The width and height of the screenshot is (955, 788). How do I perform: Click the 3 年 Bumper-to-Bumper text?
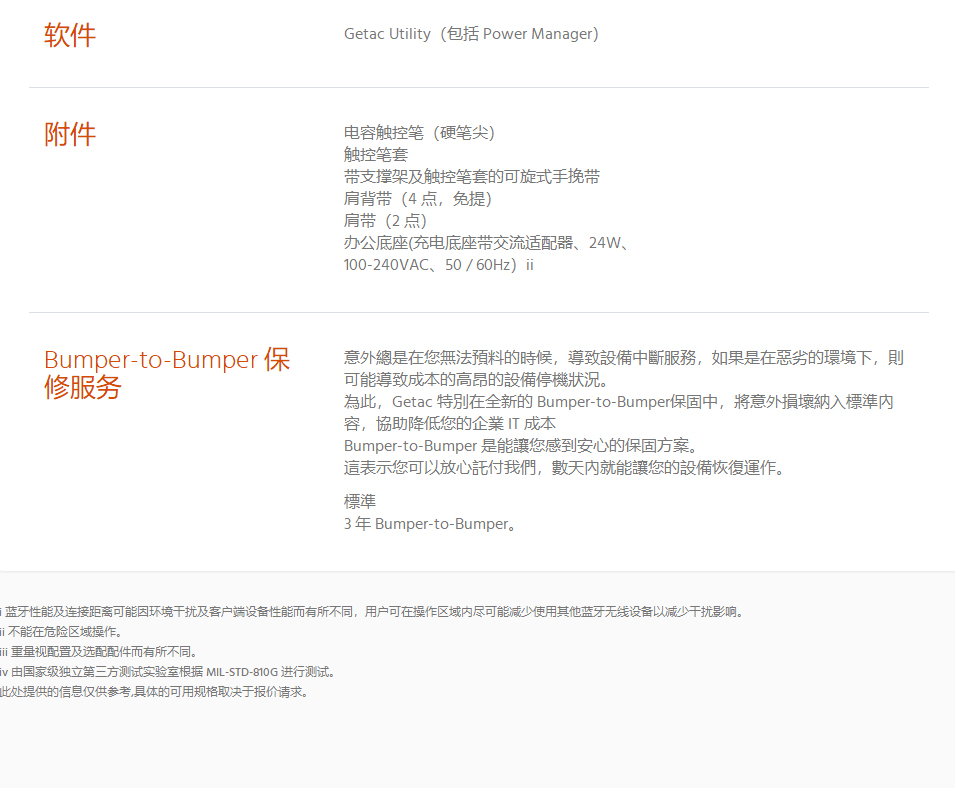tap(429, 524)
